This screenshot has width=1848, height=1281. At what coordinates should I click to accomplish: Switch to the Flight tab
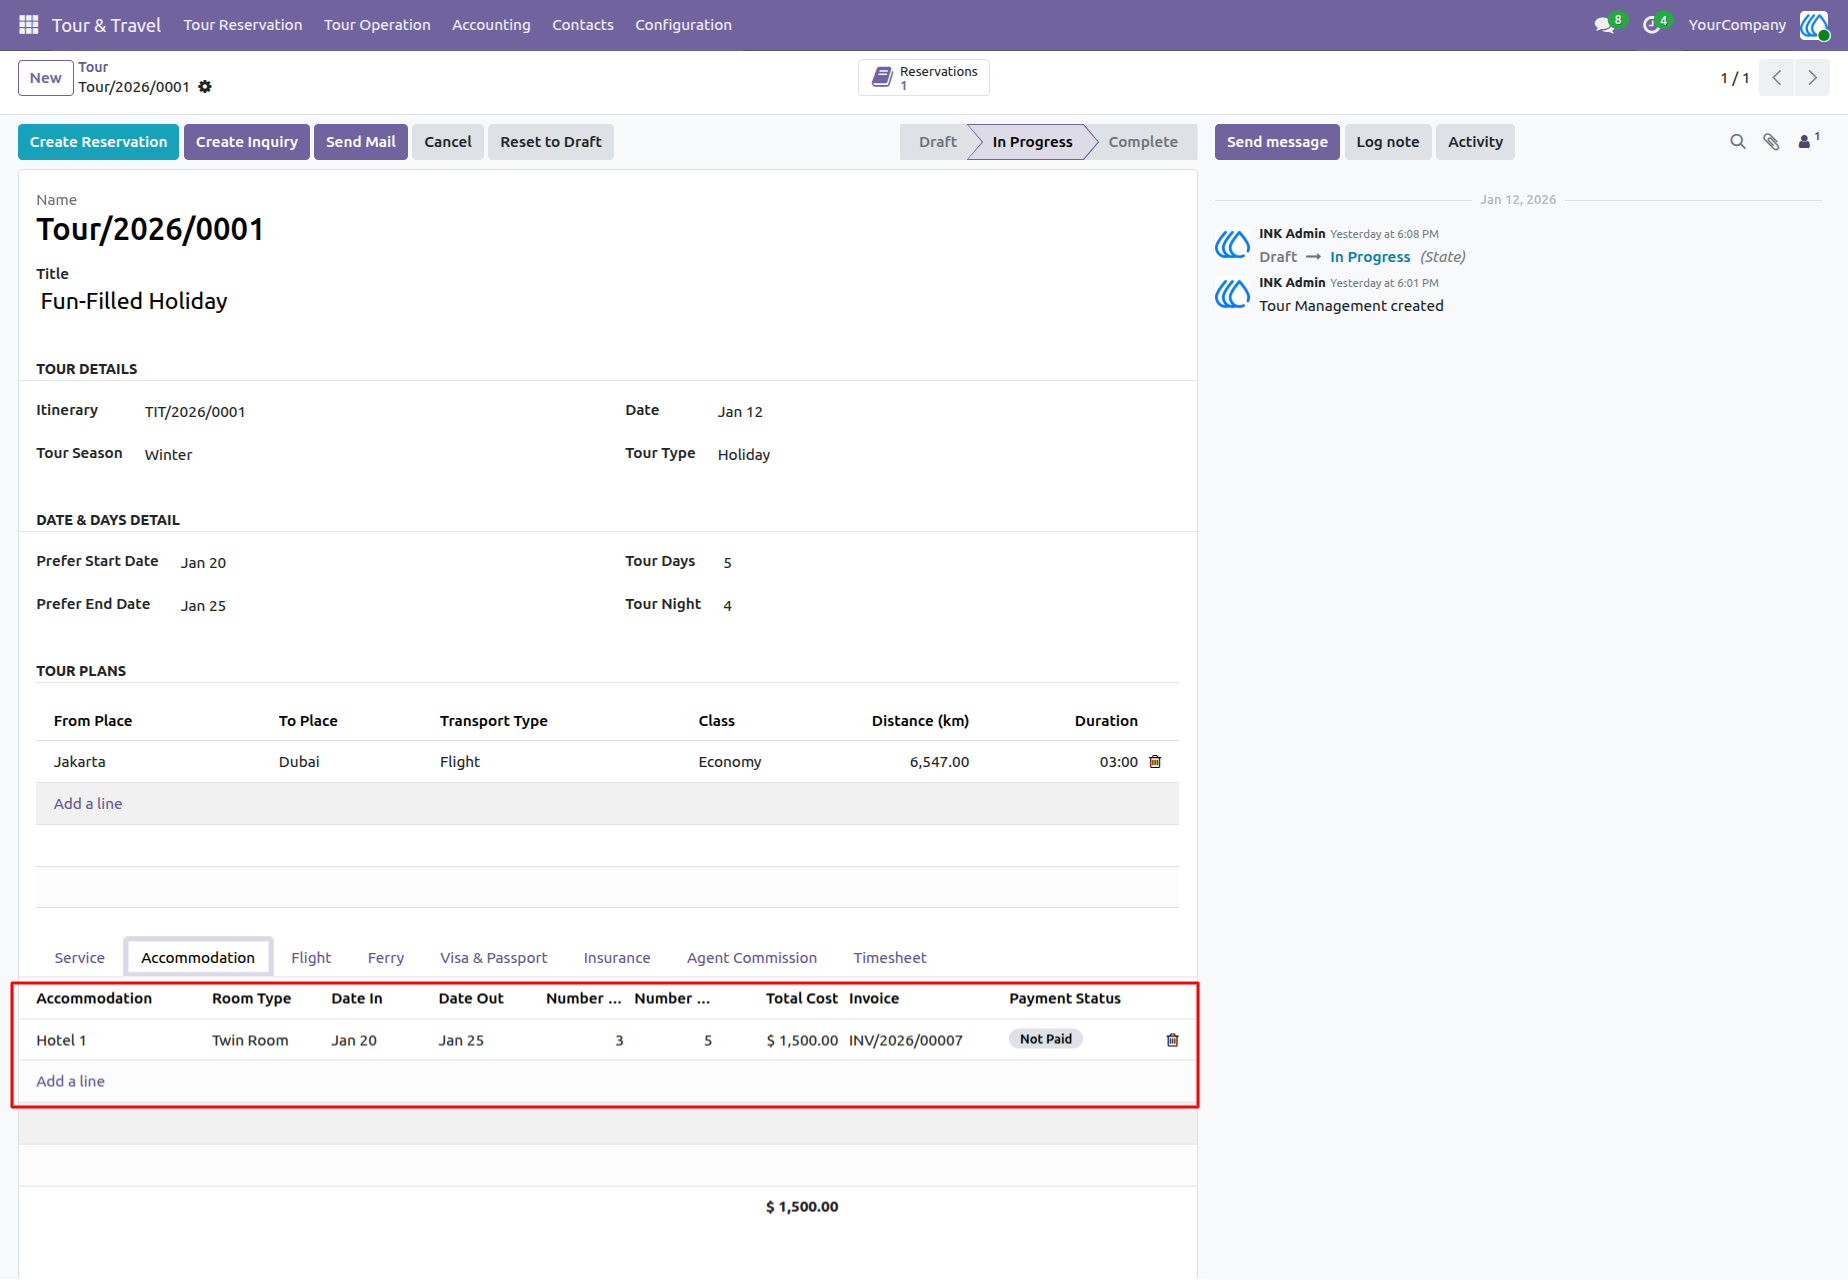coord(311,958)
